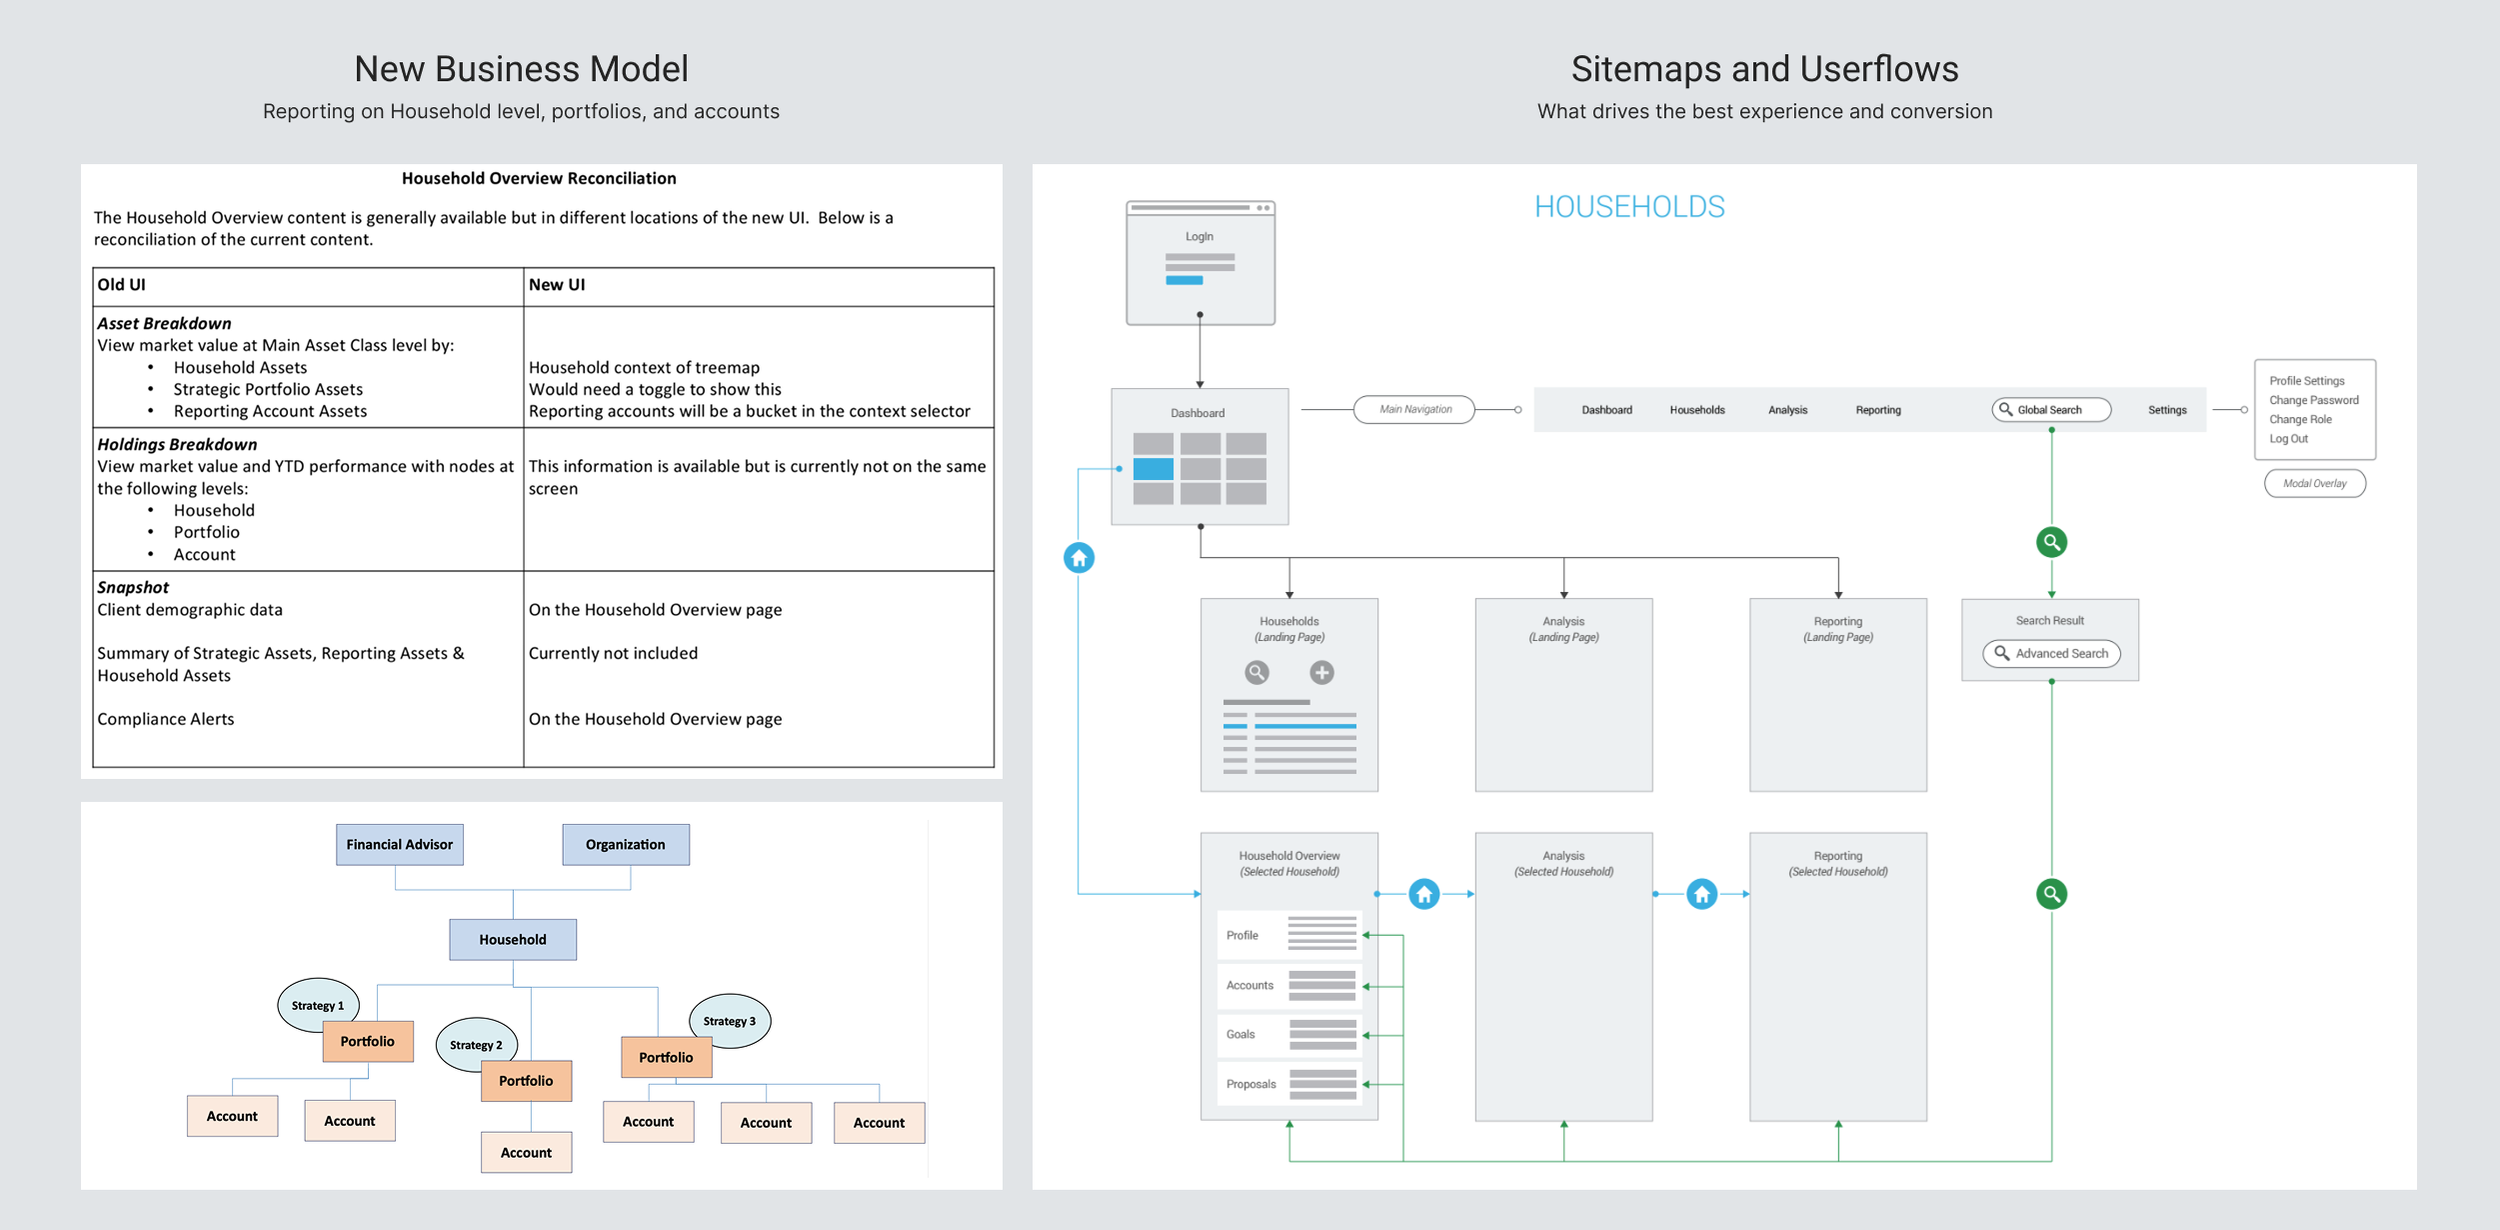Select the Accounts row in Household Overview
This screenshot has height=1230, width=2500.
(x=1289, y=985)
